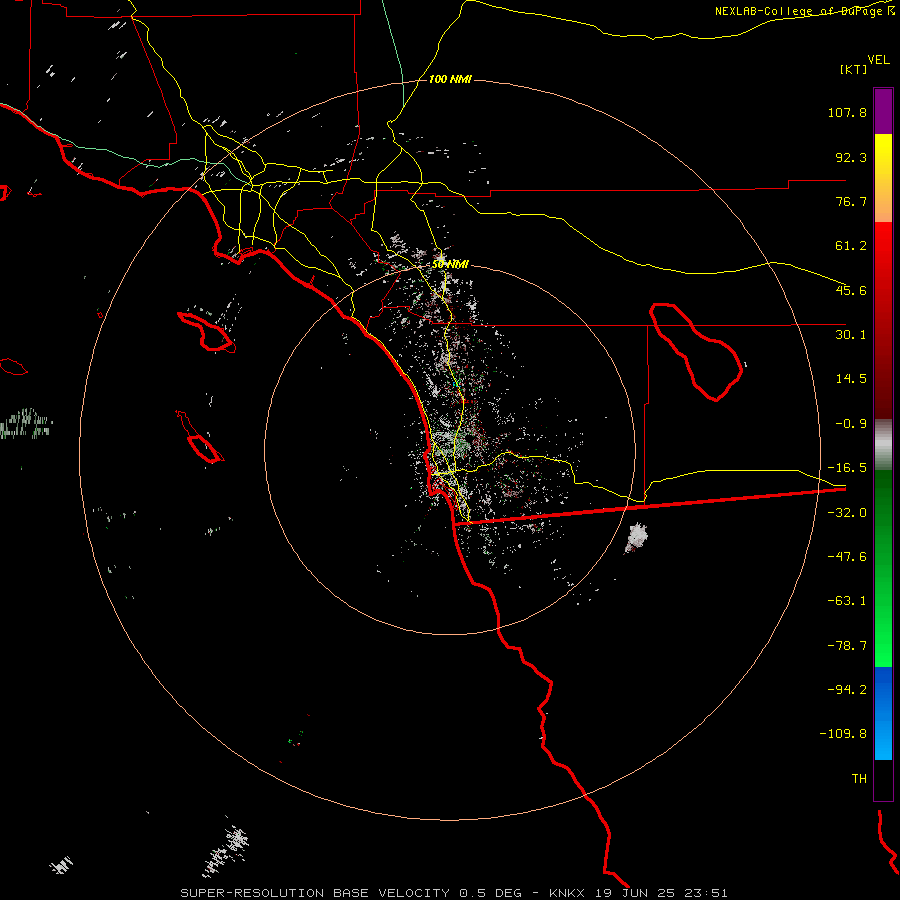Click the TH threshold label
Viewport: 900px width, 900px height.
click(x=859, y=778)
